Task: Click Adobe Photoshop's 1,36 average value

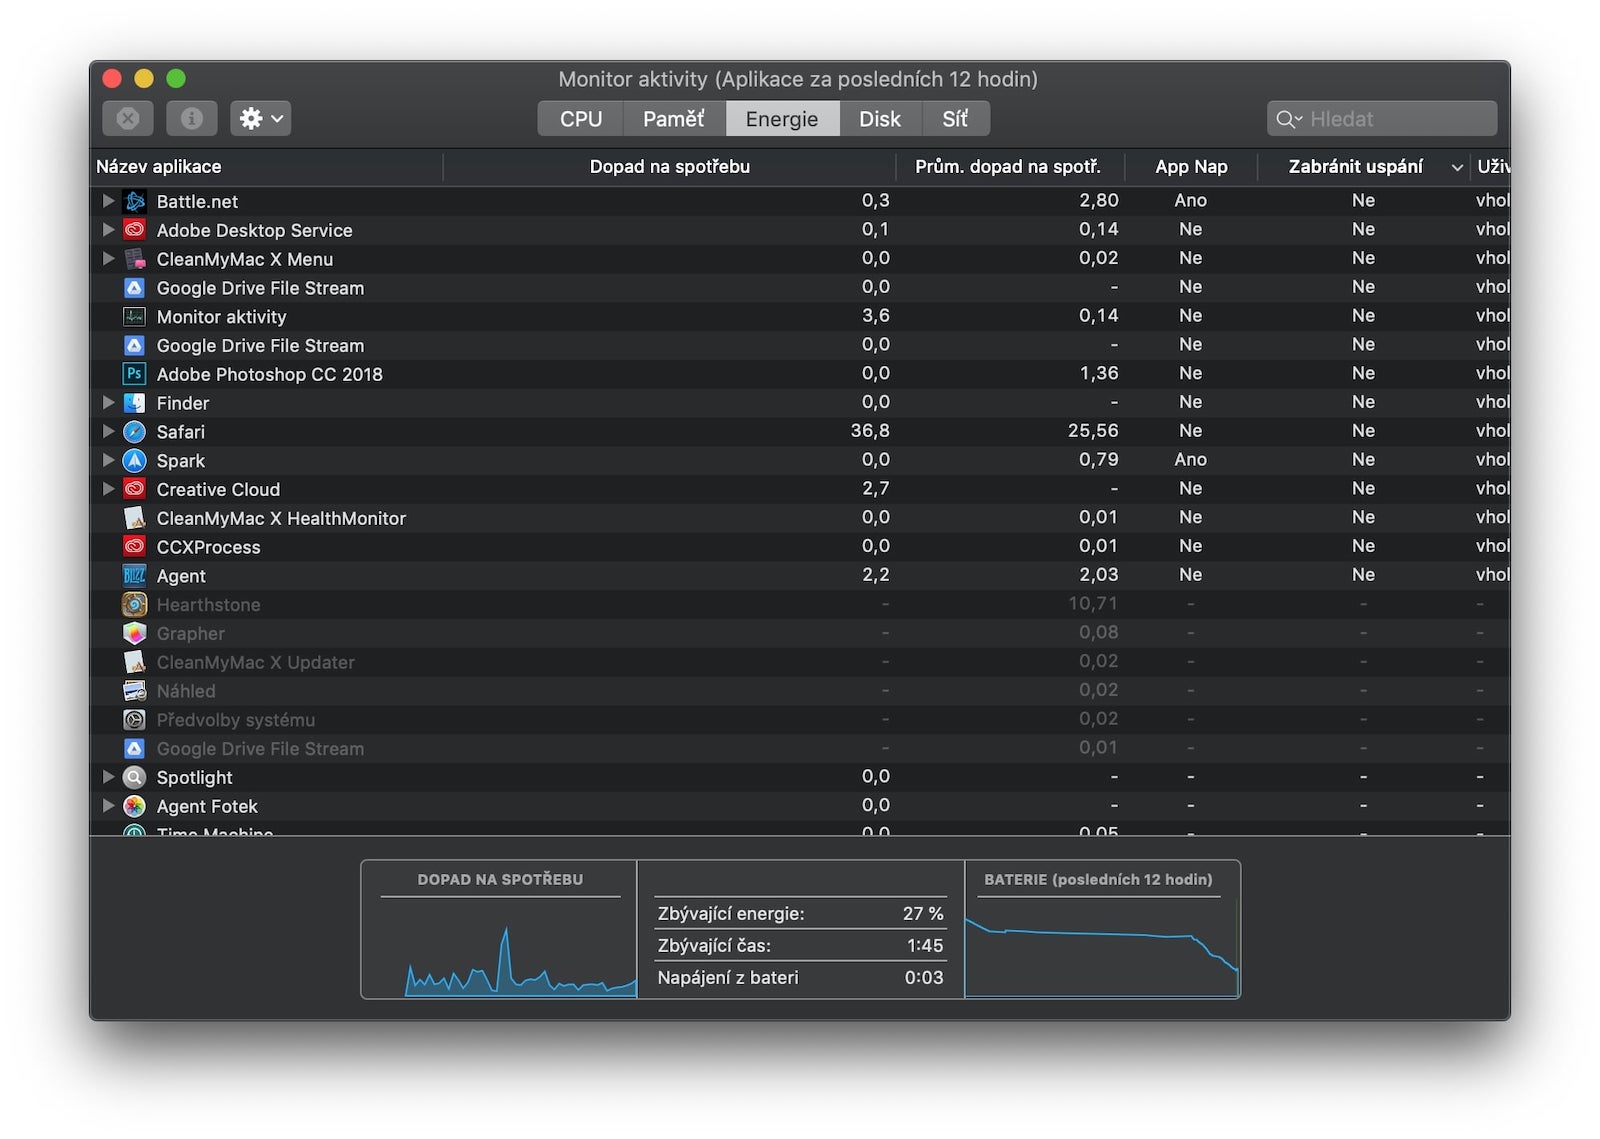Action: 1099,373
